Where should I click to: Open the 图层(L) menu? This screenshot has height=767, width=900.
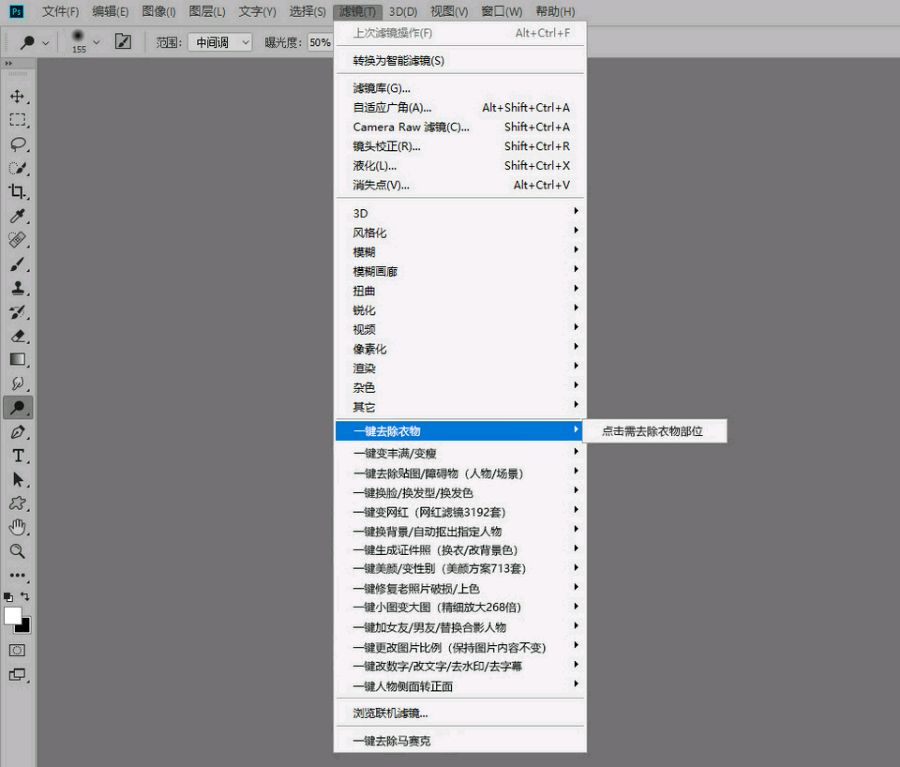[x=207, y=11]
